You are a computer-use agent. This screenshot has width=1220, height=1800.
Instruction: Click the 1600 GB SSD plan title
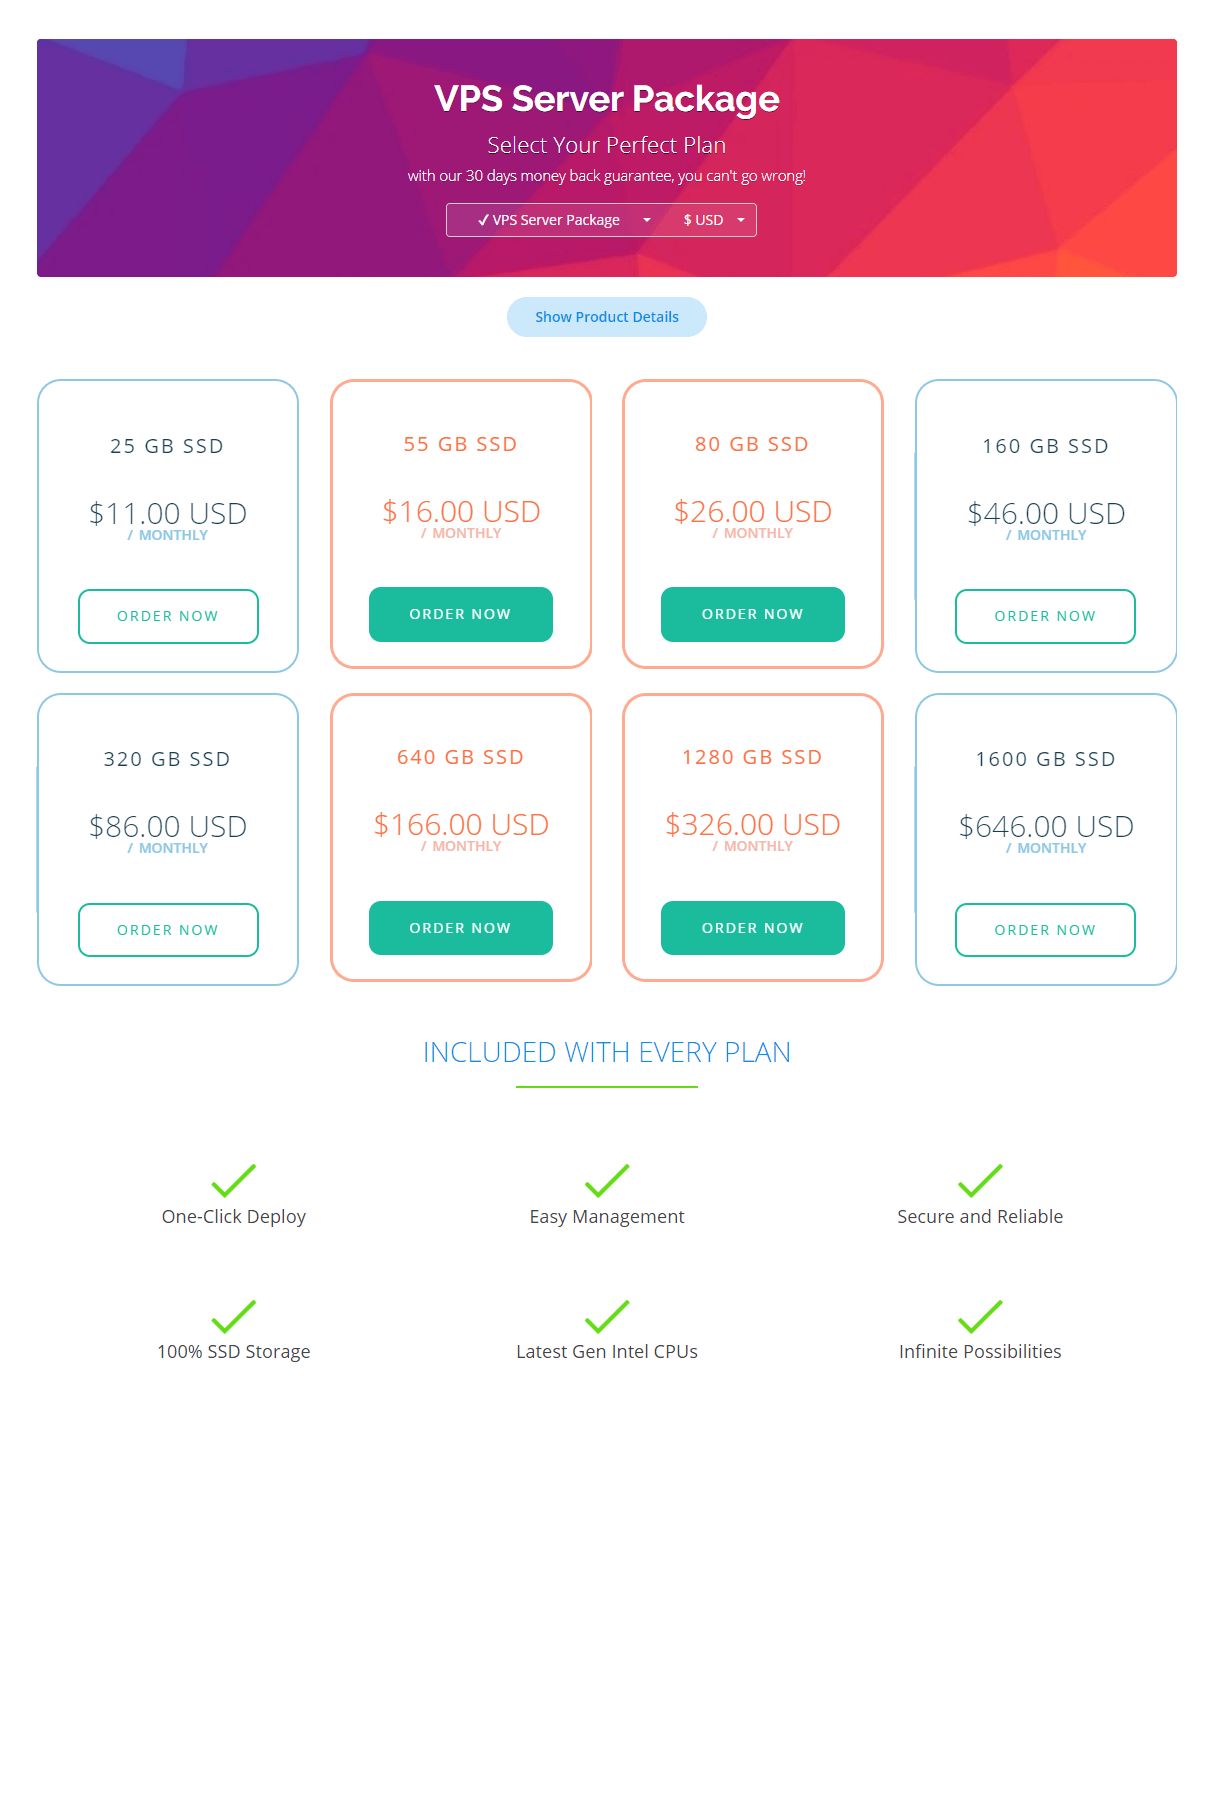point(1045,759)
